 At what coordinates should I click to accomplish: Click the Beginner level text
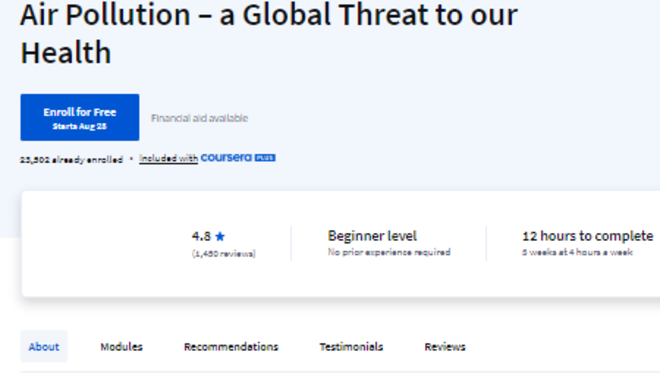tap(372, 236)
